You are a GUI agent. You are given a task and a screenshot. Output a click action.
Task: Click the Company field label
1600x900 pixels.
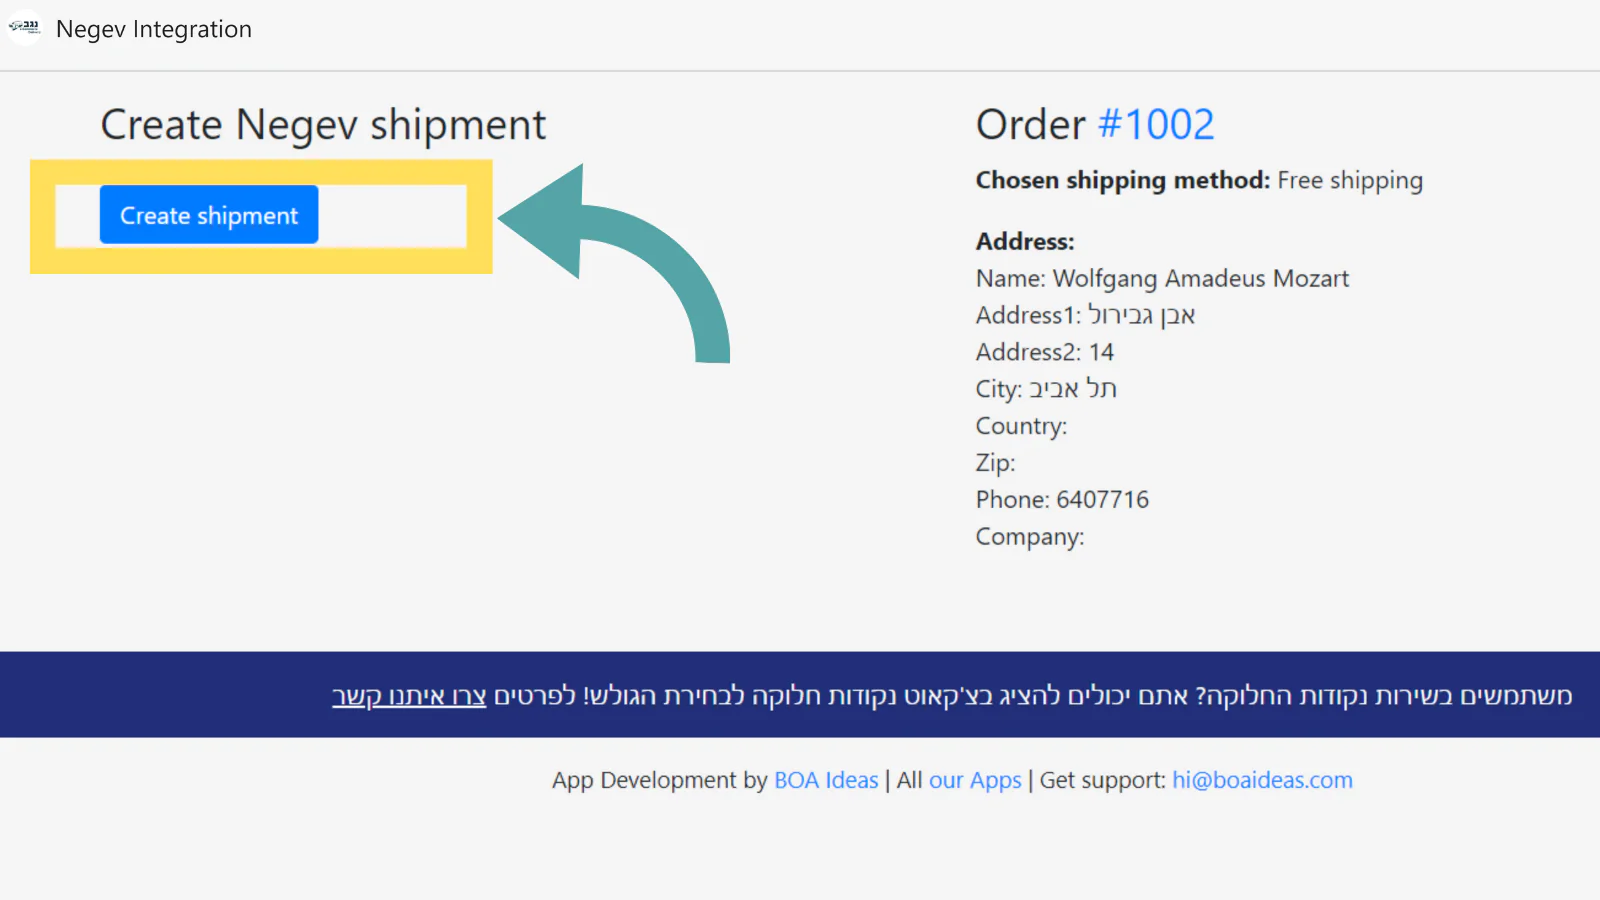pos(1029,537)
